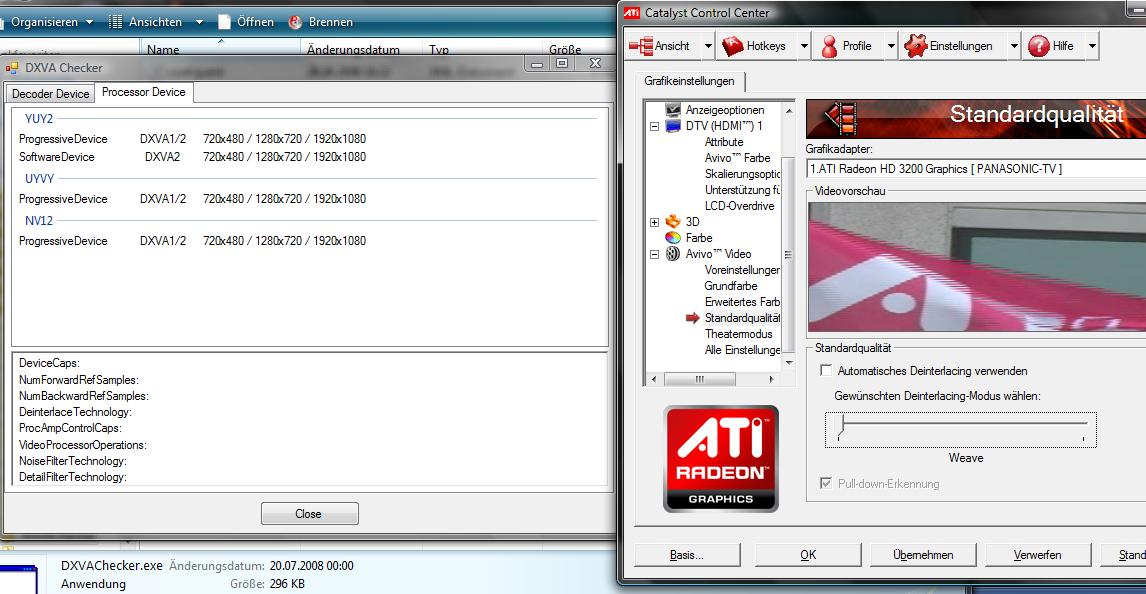Click the Übernehmen button

923,555
